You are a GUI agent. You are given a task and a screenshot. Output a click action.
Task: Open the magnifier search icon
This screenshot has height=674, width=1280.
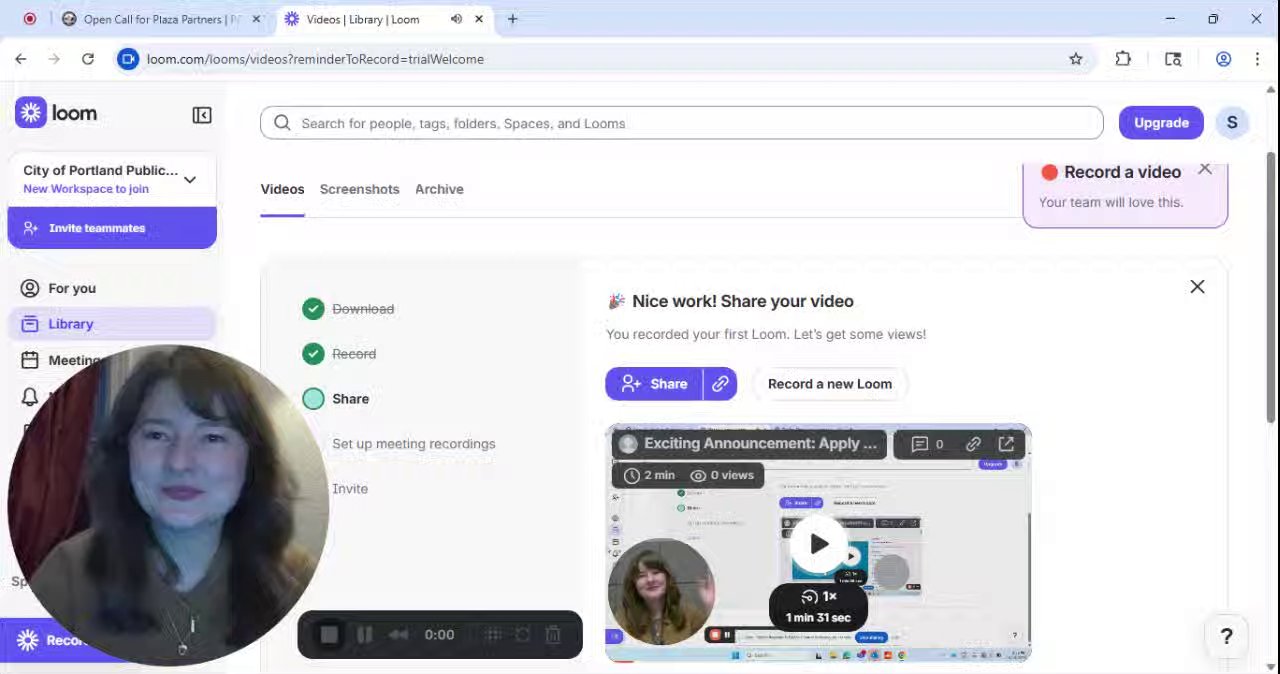coord(282,123)
